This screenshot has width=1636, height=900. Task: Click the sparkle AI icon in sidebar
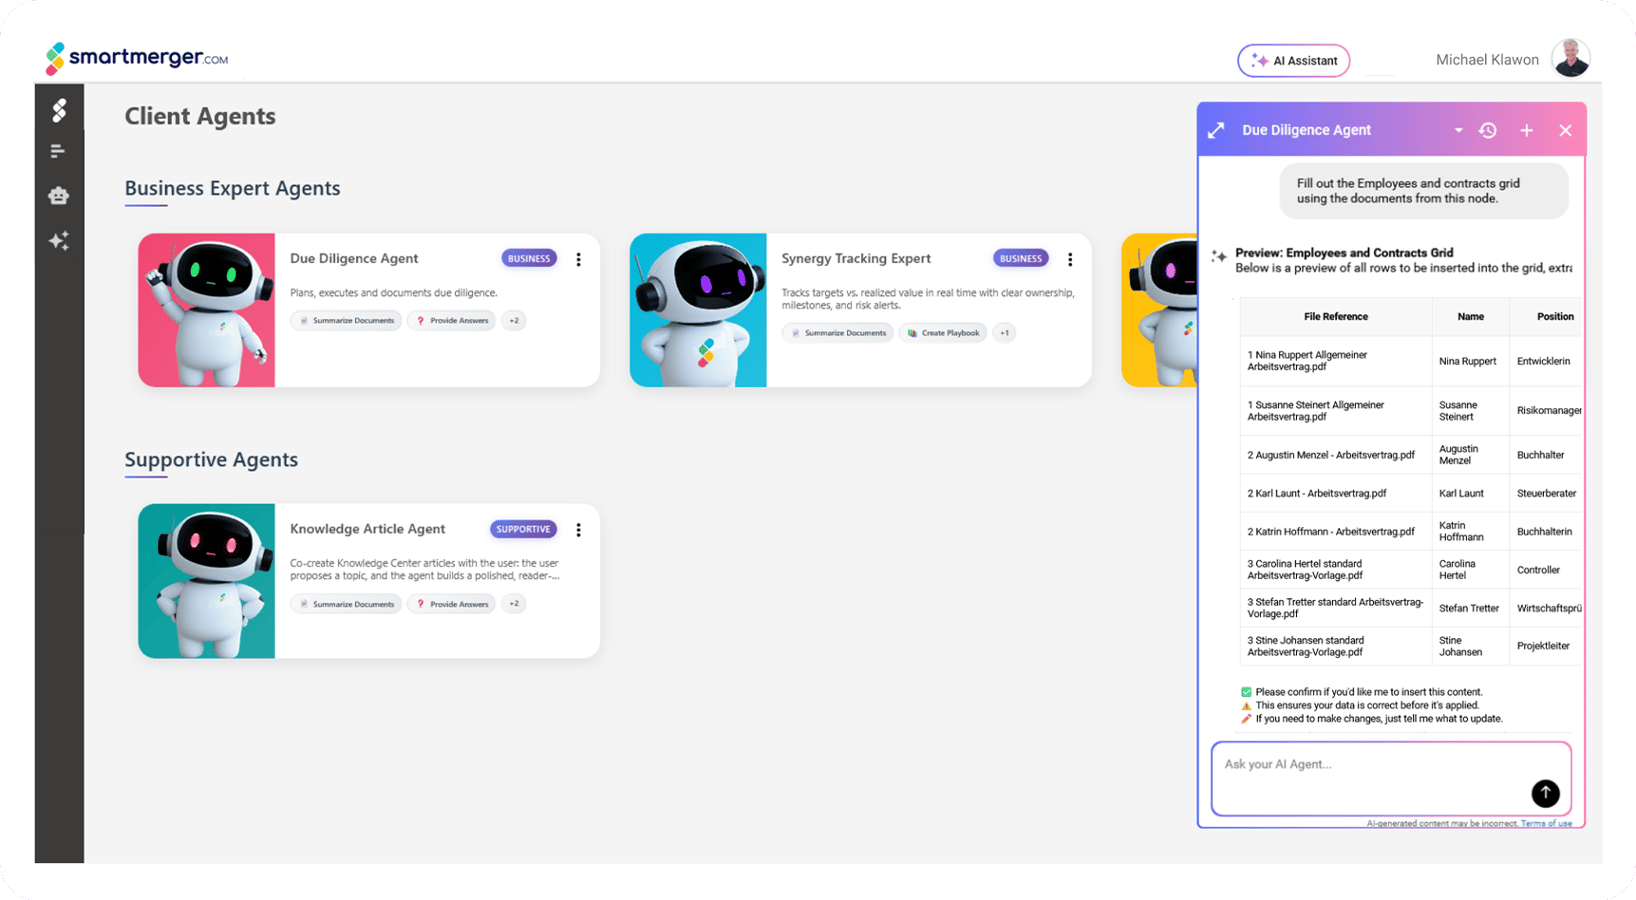click(59, 241)
